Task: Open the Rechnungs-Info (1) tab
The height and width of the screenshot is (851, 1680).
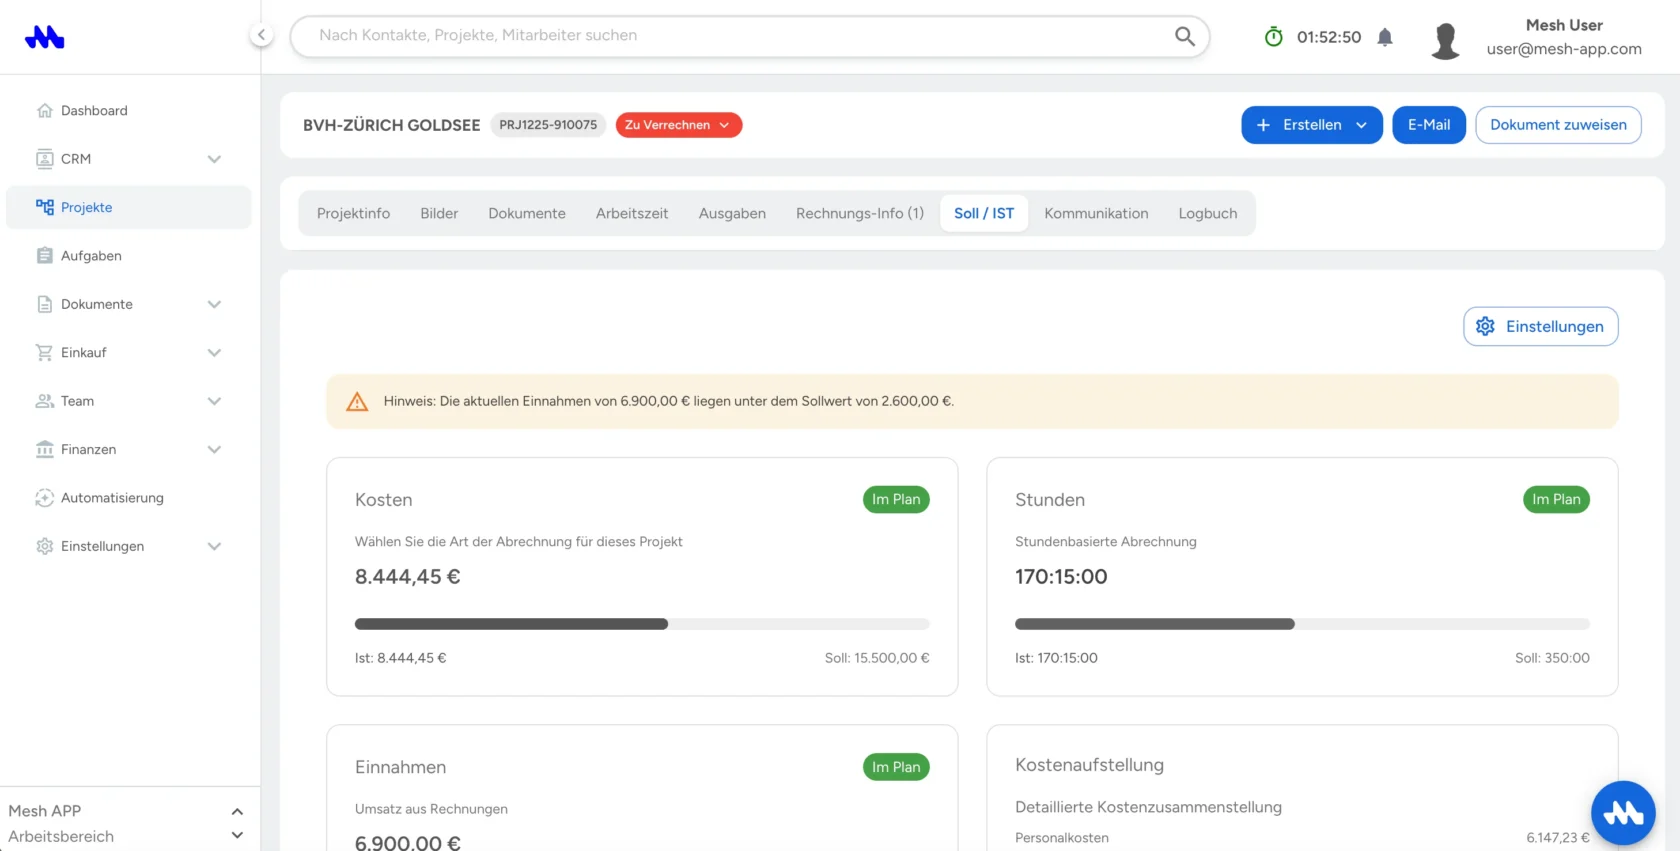Action: [860, 214]
